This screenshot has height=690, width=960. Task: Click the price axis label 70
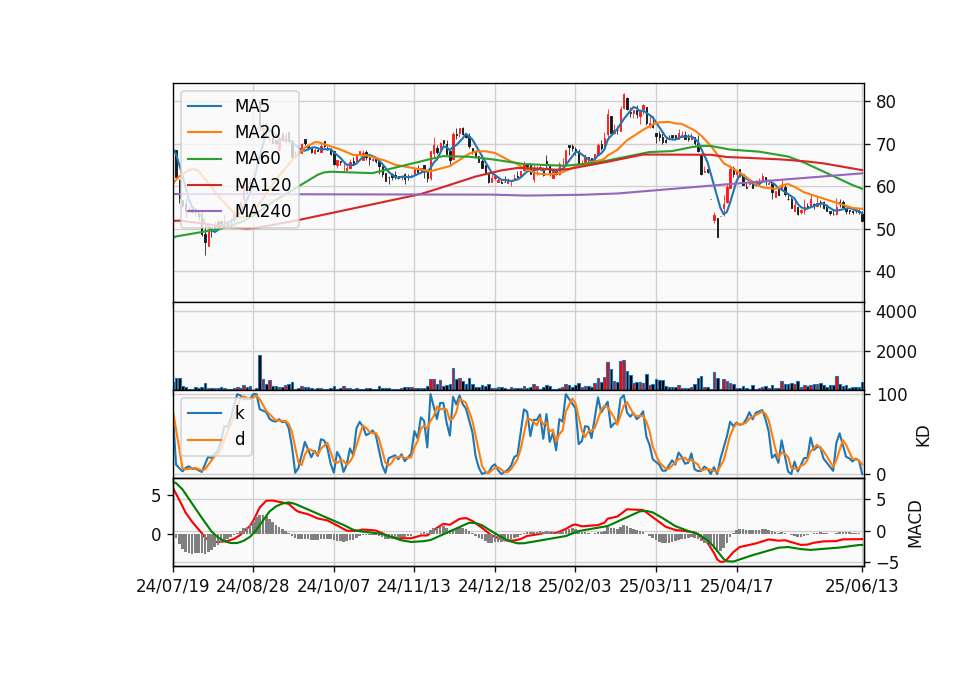tap(885, 145)
